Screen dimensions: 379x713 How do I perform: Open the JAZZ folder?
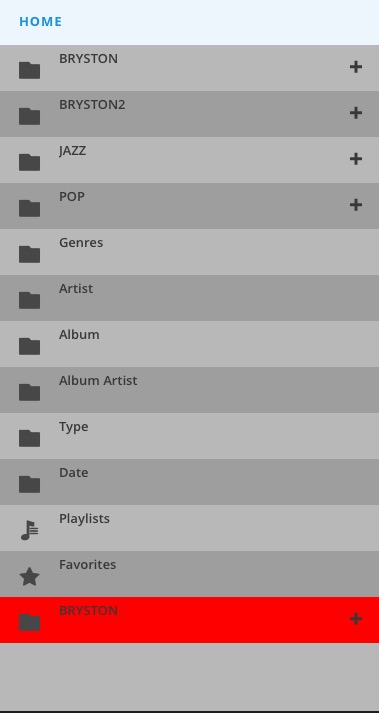click(x=189, y=160)
